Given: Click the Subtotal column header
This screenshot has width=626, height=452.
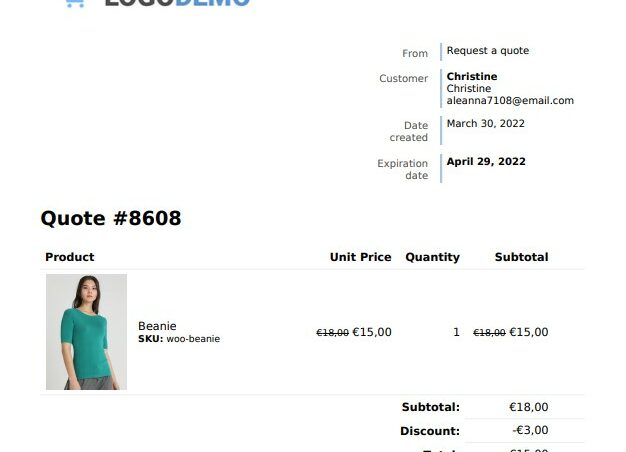Looking at the screenshot, I should click(521, 257).
